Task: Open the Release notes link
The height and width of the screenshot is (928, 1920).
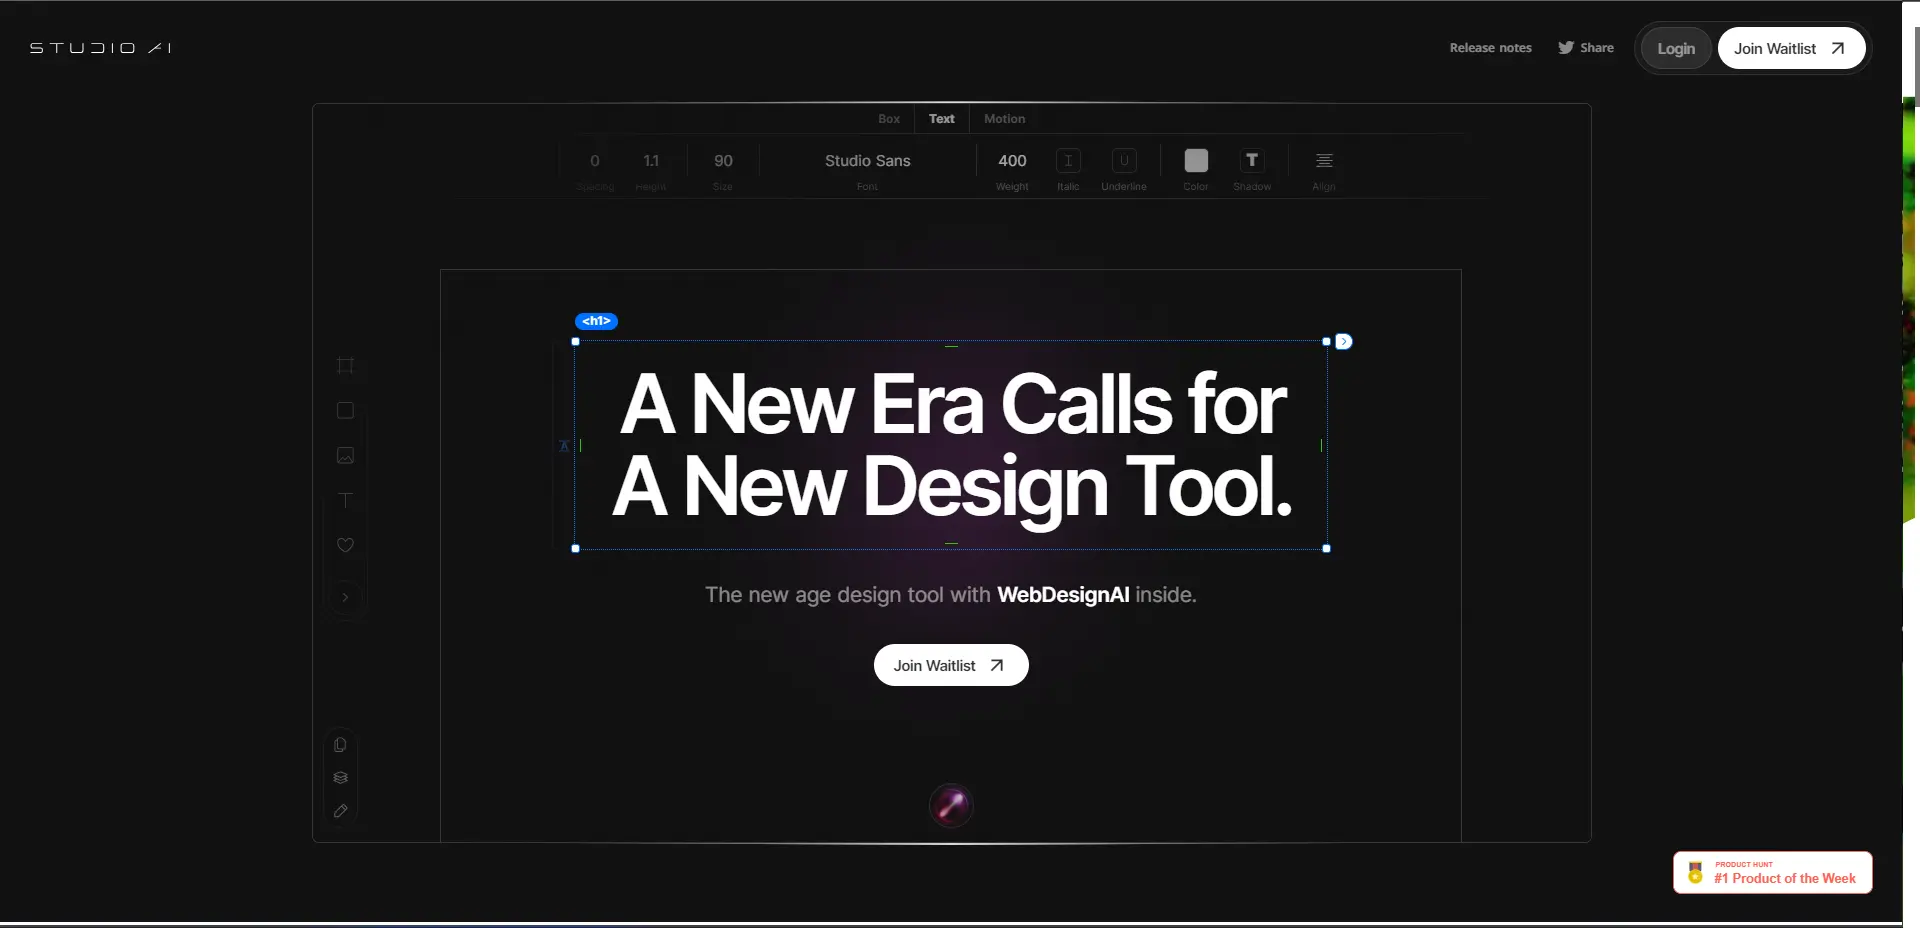Action: [x=1490, y=48]
